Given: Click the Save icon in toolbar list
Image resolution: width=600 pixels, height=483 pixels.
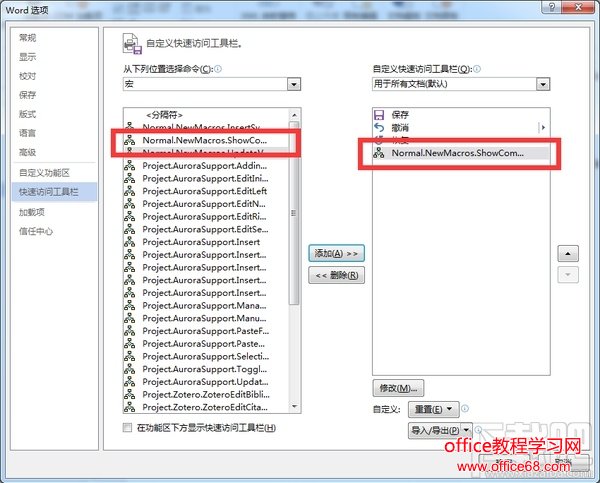Looking at the screenshot, I should [x=379, y=114].
